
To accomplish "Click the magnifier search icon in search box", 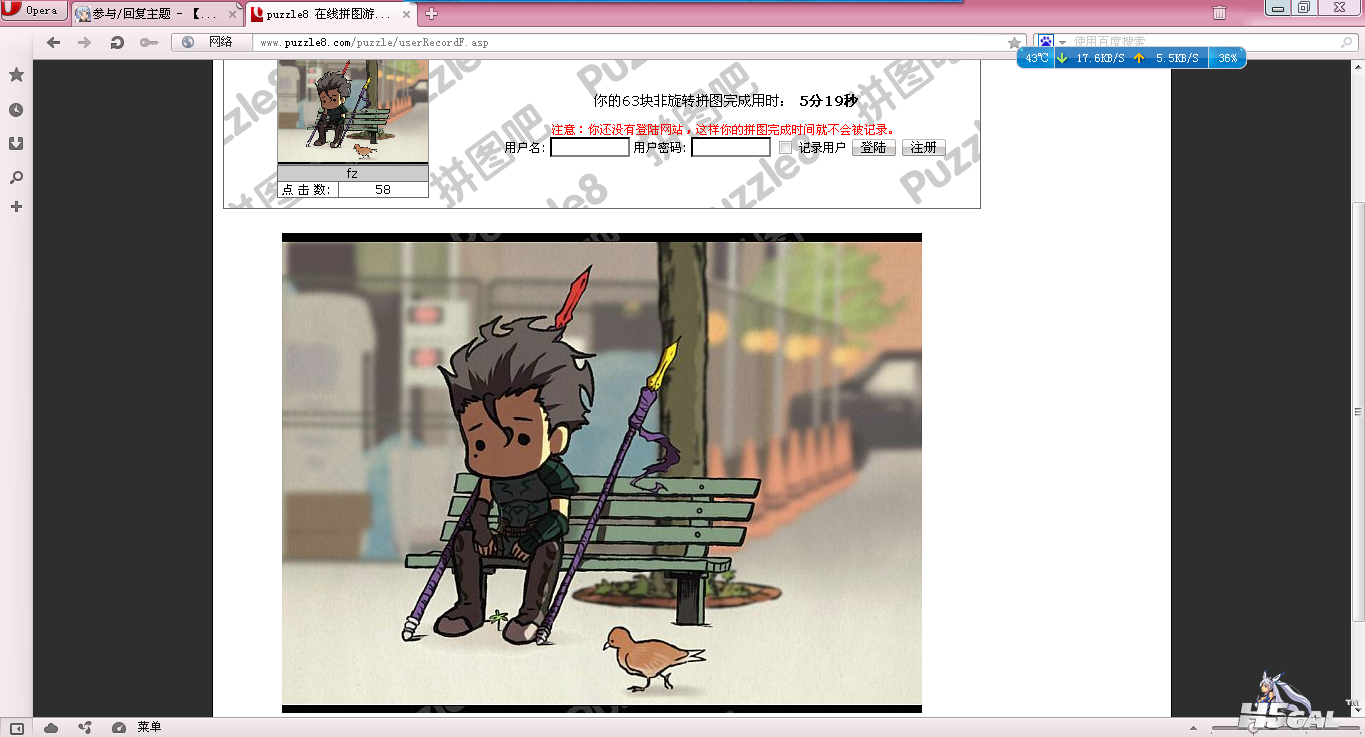I will [x=1346, y=43].
